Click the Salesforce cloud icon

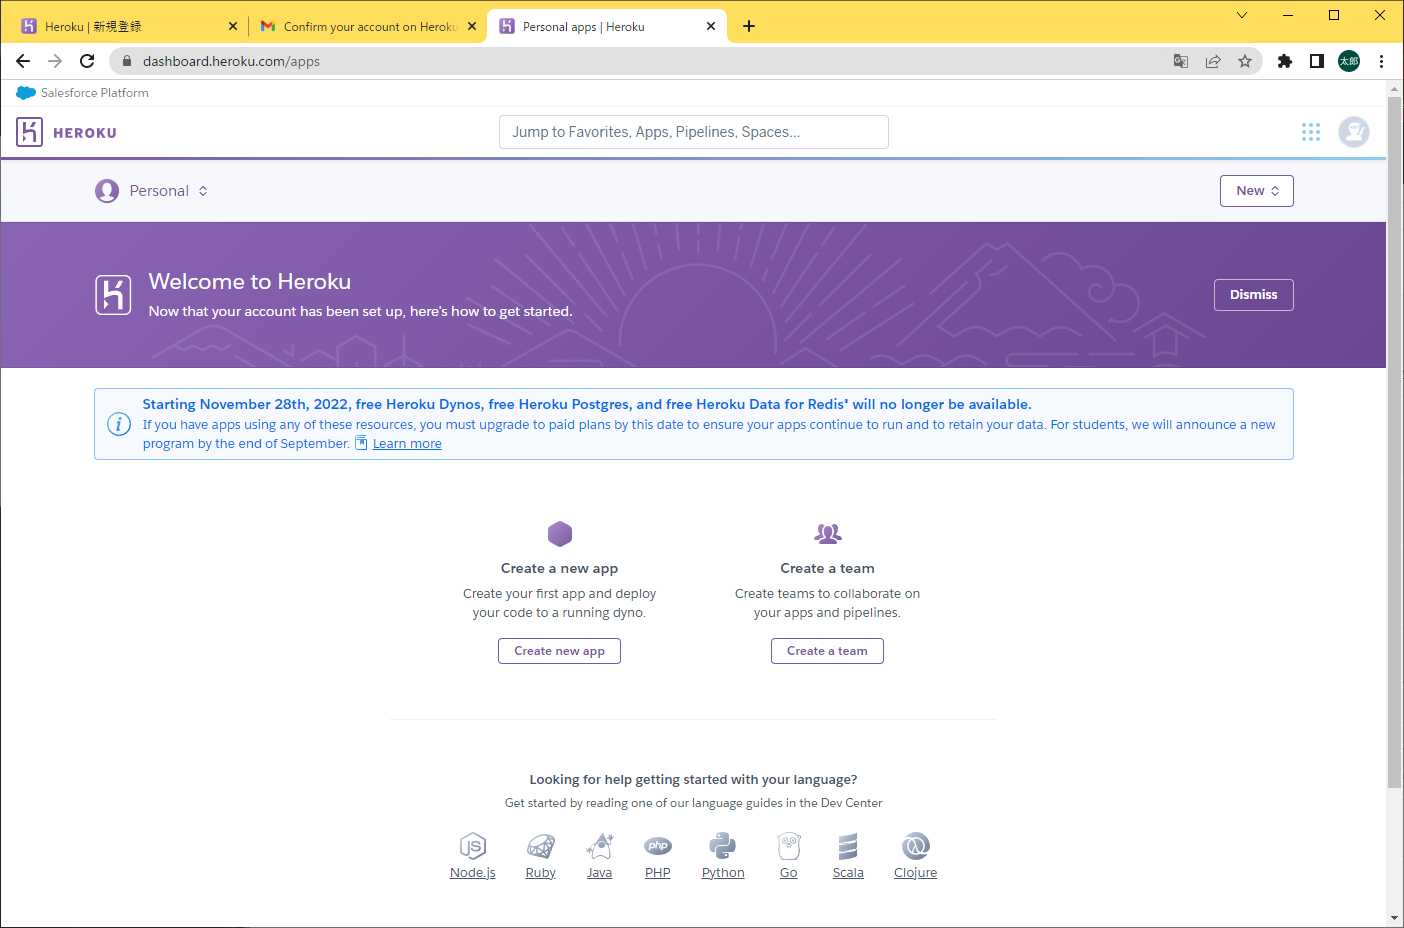(26, 93)
